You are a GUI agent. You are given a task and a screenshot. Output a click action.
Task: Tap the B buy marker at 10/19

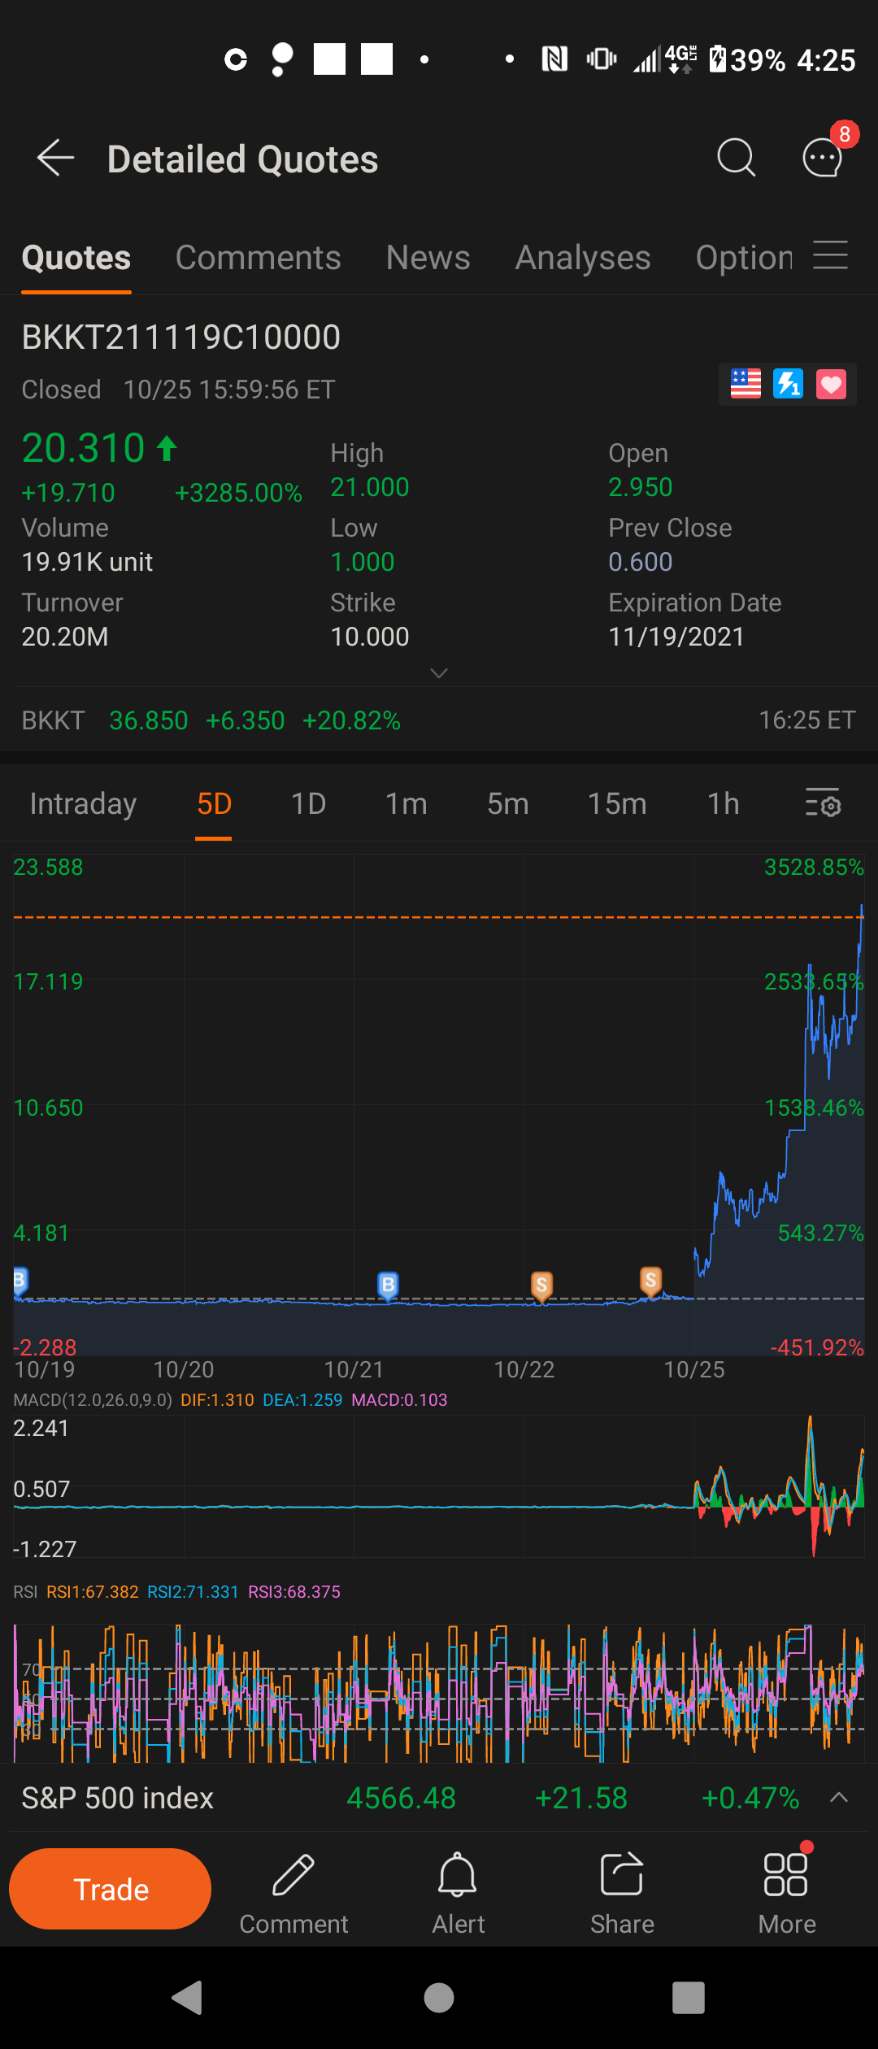(x=19, y=1281)
